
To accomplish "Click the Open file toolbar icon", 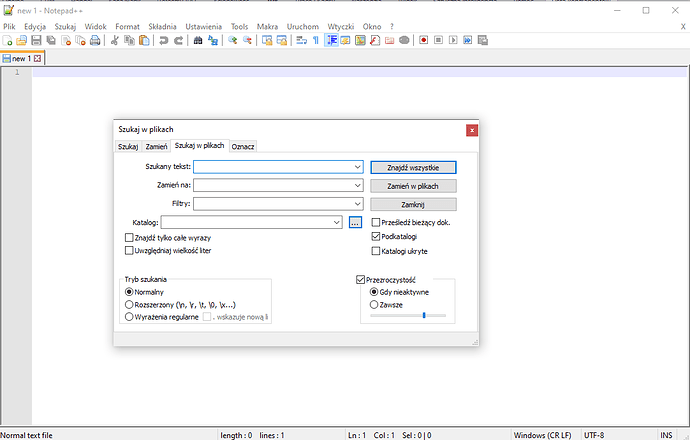I will (22, 41).
